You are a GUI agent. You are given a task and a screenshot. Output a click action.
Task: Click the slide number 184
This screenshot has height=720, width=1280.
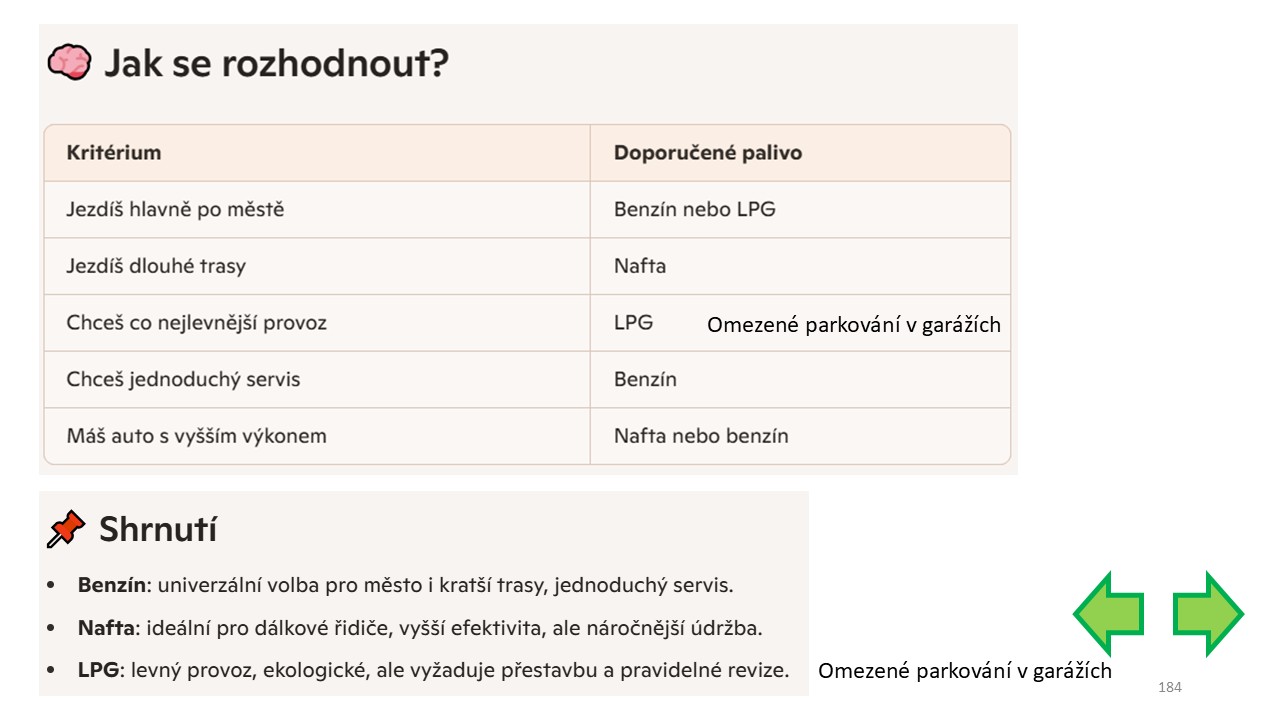tap(1169, 687)
